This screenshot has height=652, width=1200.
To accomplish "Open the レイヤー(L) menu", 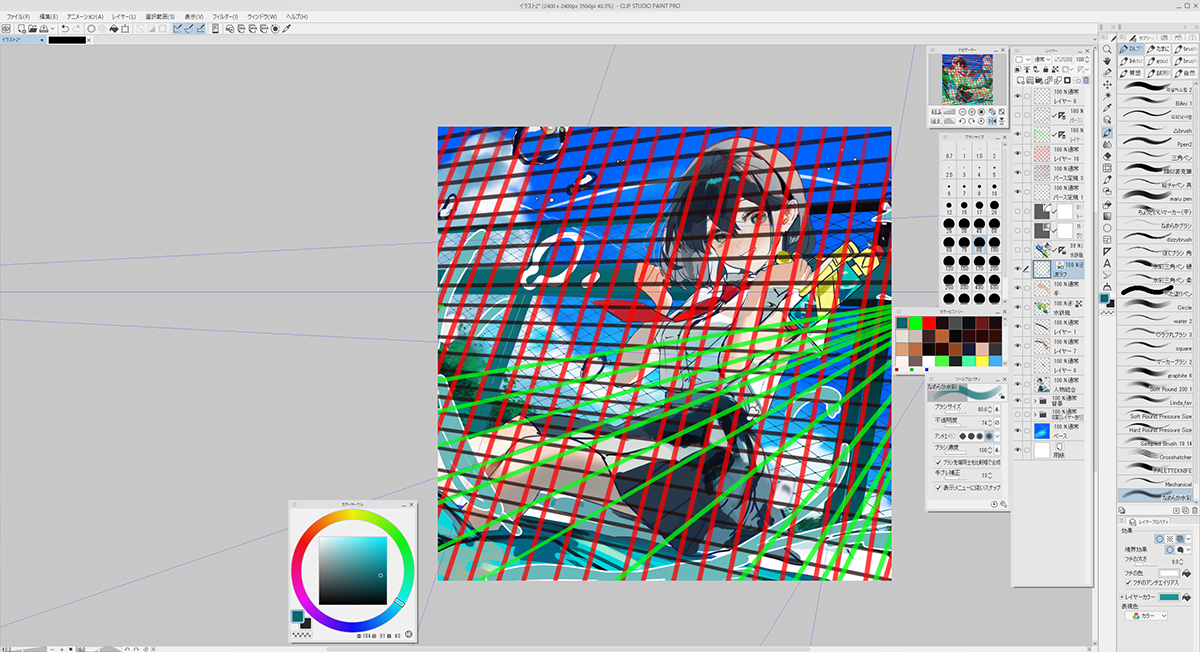I will click(123, 17).
